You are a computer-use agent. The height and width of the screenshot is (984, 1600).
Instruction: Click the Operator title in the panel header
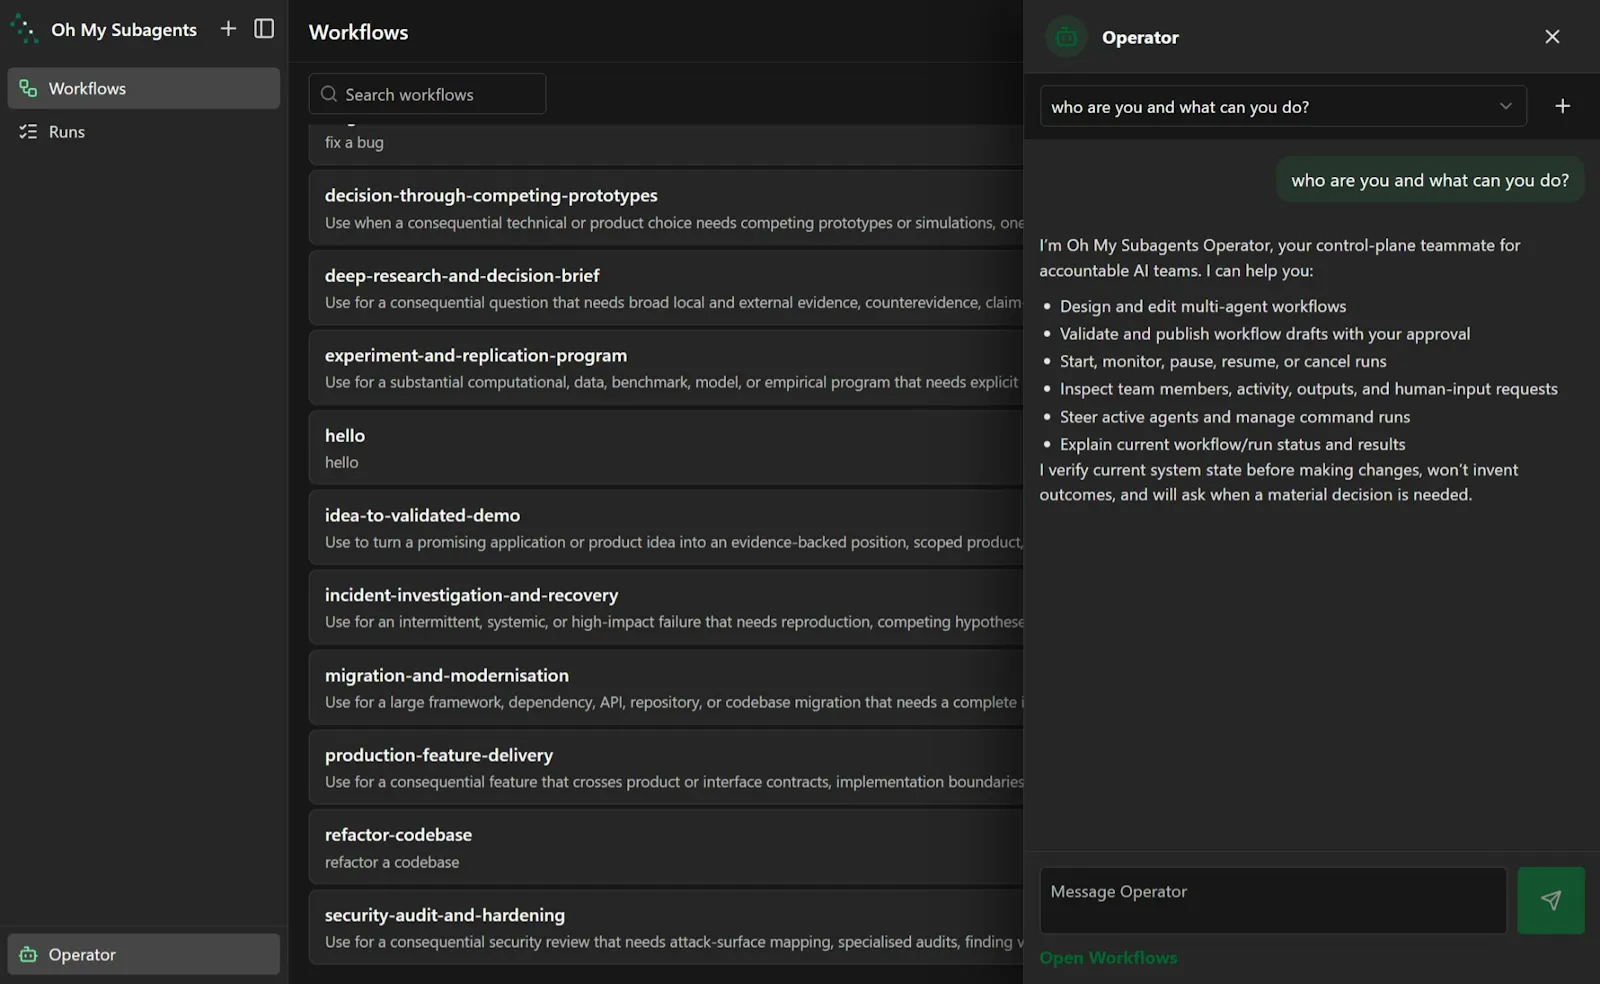pyautogui.click(x=1140, y=37)
